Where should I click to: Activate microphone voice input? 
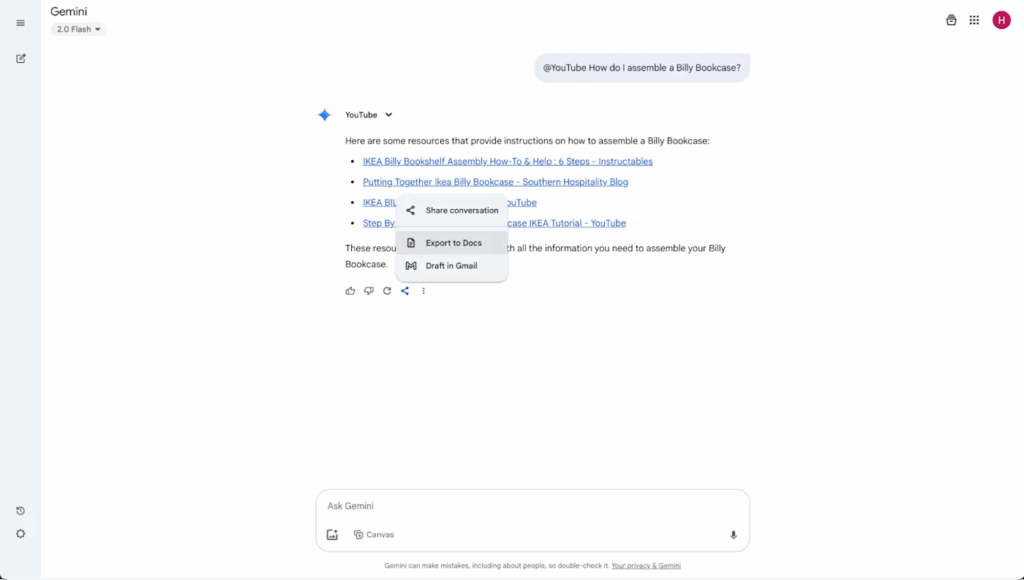tap(733, 535)
